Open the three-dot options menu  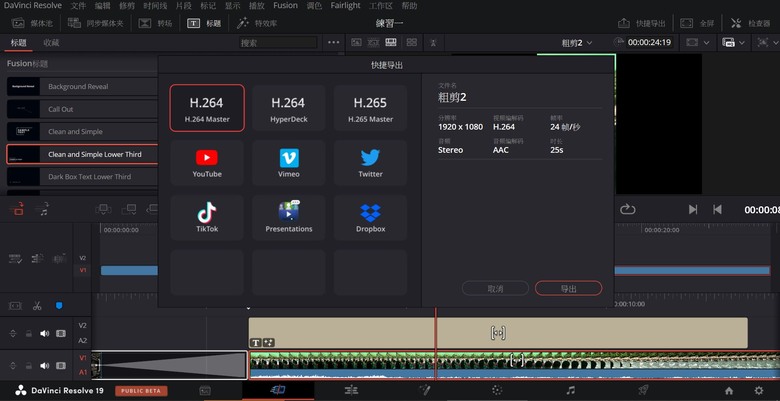334,43
